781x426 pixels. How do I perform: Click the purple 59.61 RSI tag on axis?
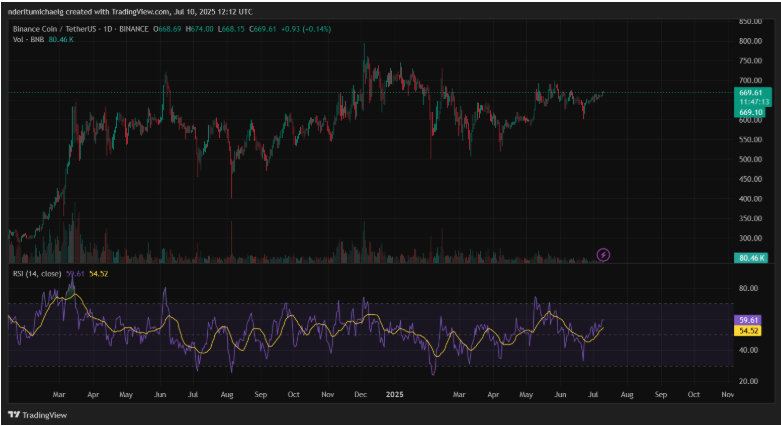748,320
